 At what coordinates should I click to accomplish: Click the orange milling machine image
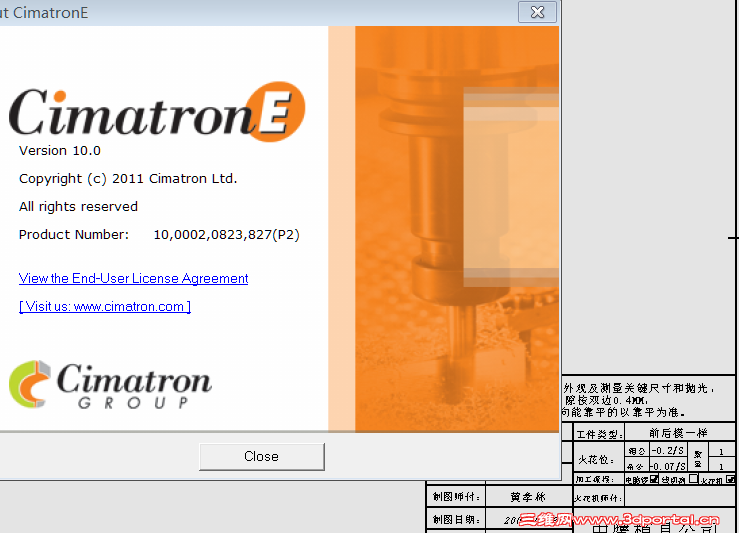(457, 229)
